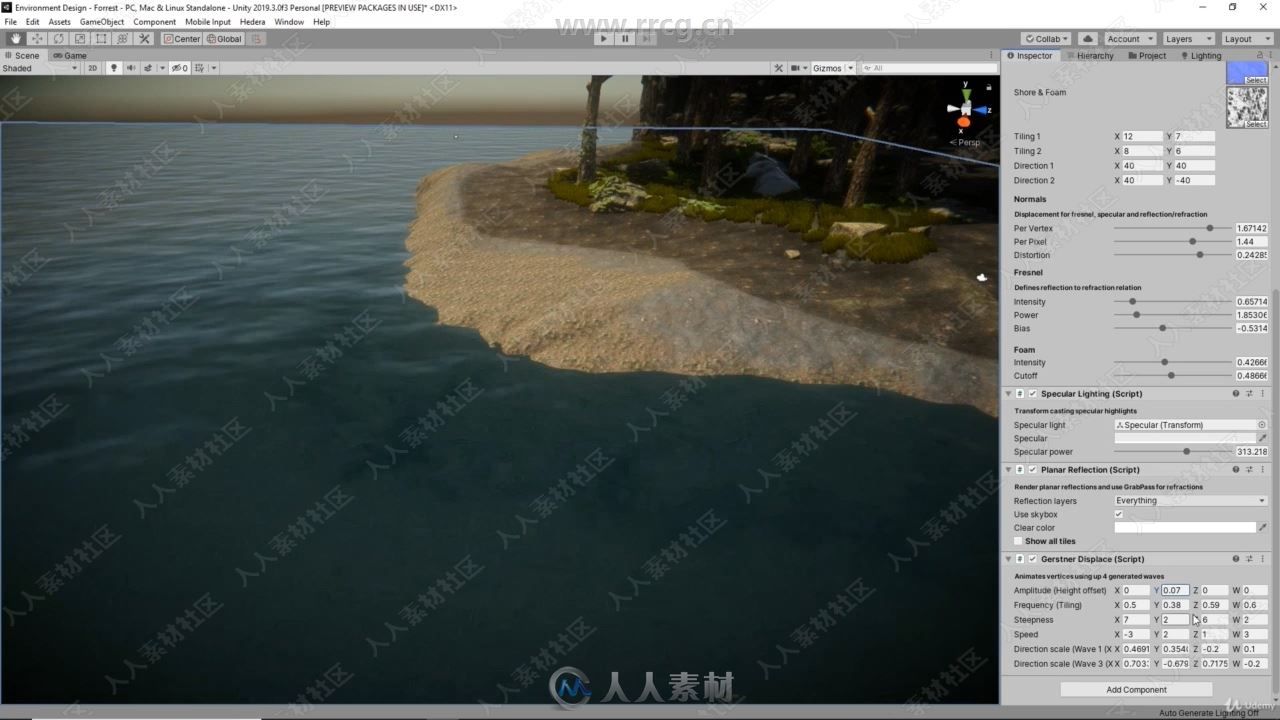This screenshot has width=1280, height=720.
Task: Toggle the scene gizmo lock icon
Action: [989, 86]
